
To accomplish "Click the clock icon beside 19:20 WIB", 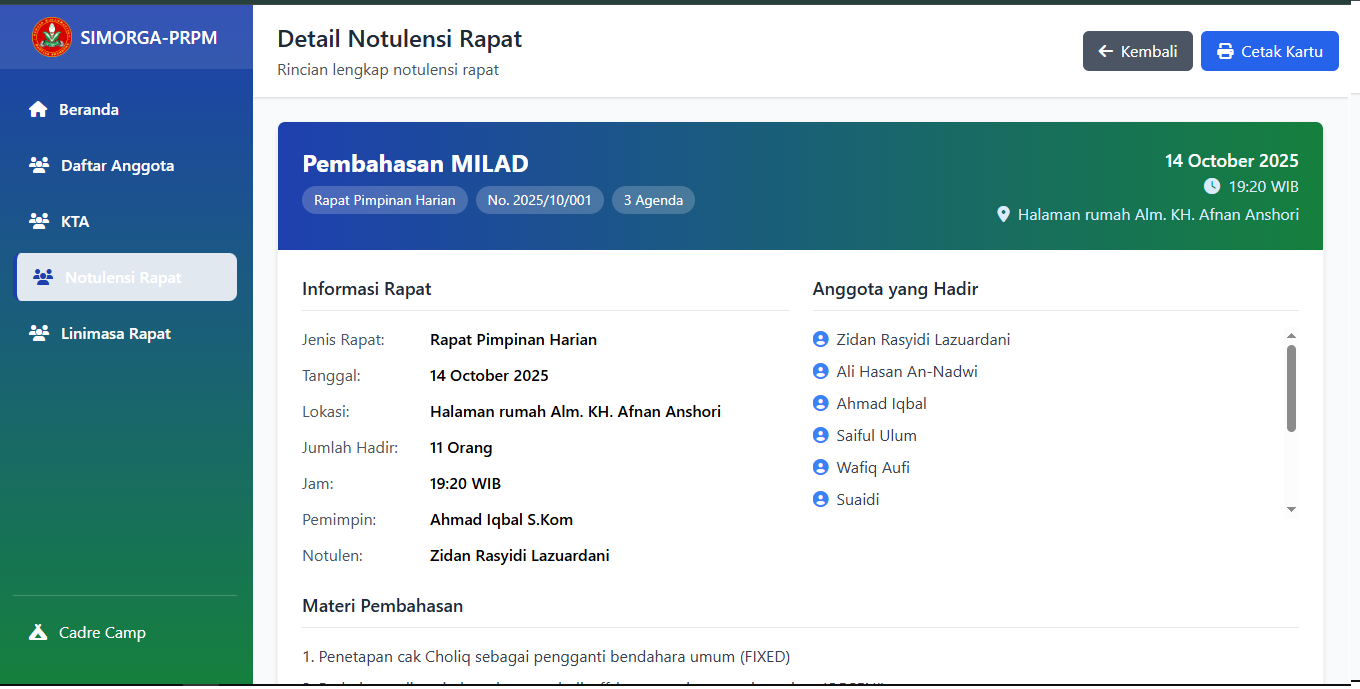I will [x=1212, y=187].
